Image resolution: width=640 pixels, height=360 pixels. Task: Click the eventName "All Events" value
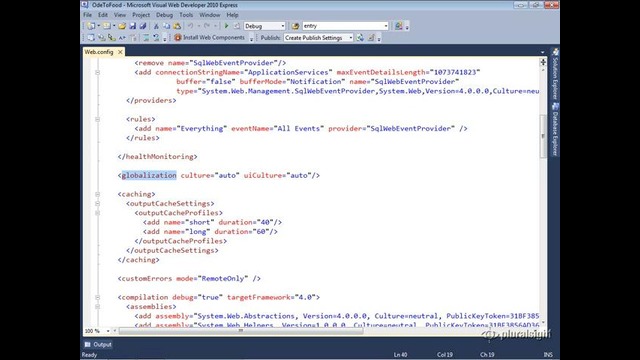[x=299, y=129]
